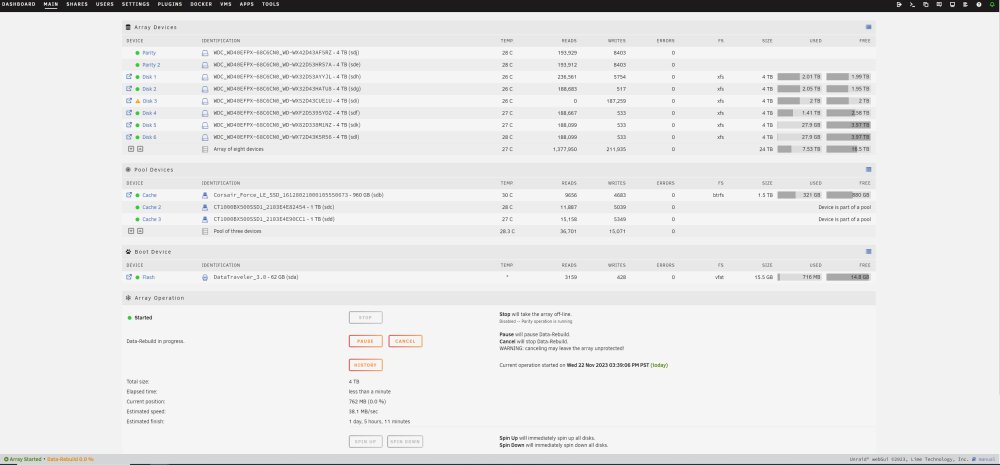Browse Disk 5 via its share icon
The width and height of the screenshot is (1000, 465).
[129, 125]
